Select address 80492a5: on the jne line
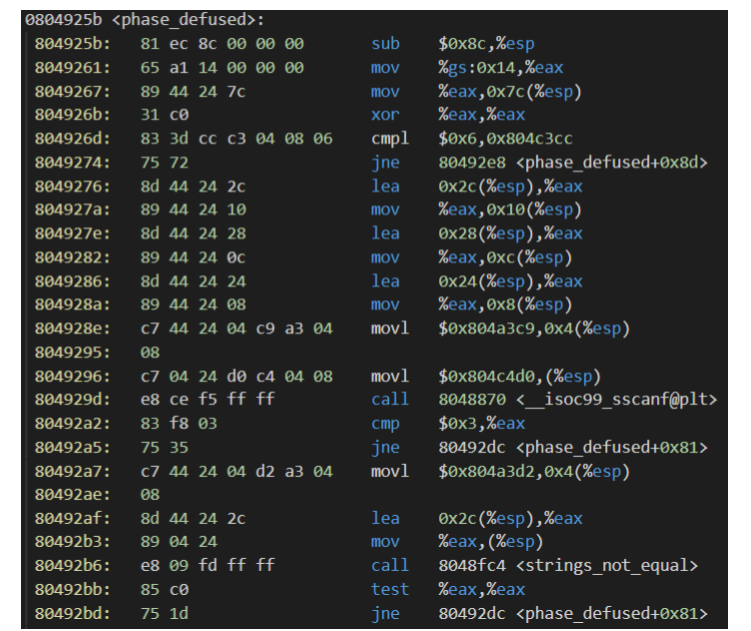Viewport: 751px width, 631px height. click(x=72, y=447)
